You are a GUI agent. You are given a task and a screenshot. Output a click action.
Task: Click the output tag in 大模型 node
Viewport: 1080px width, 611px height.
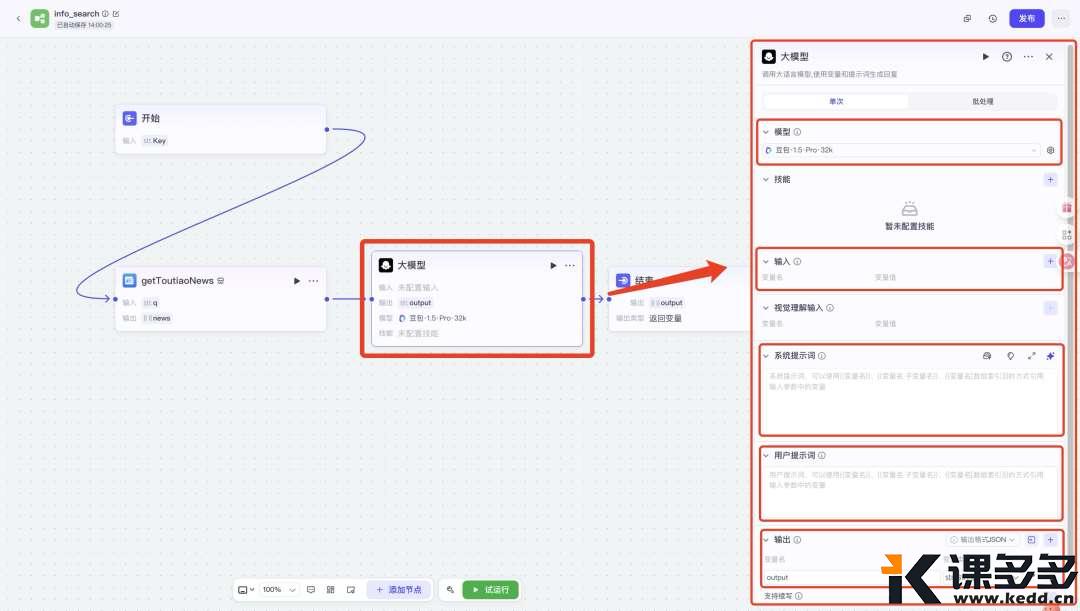(x=415, y=302)
